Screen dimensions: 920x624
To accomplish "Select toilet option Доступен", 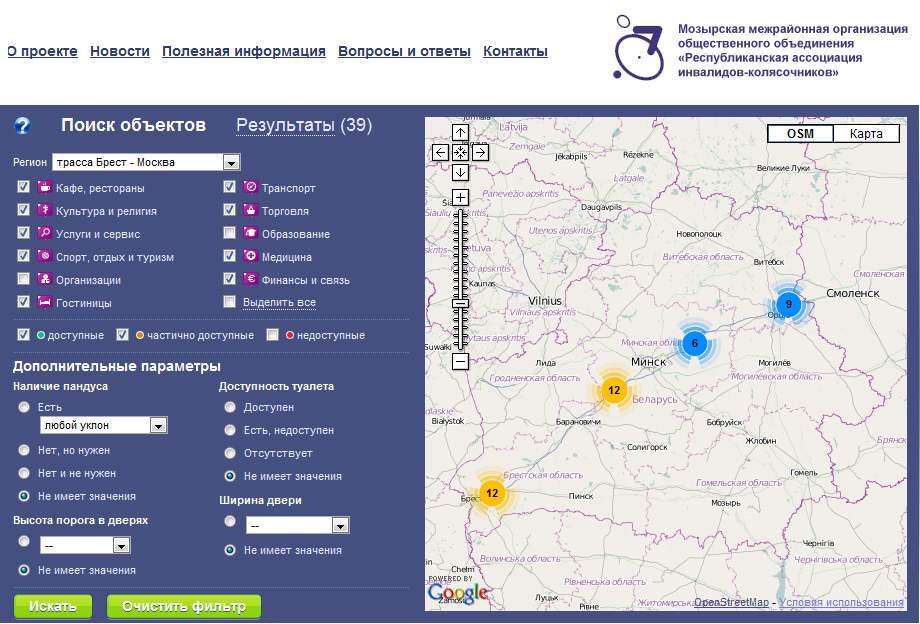I will click(x=230, y=406).
